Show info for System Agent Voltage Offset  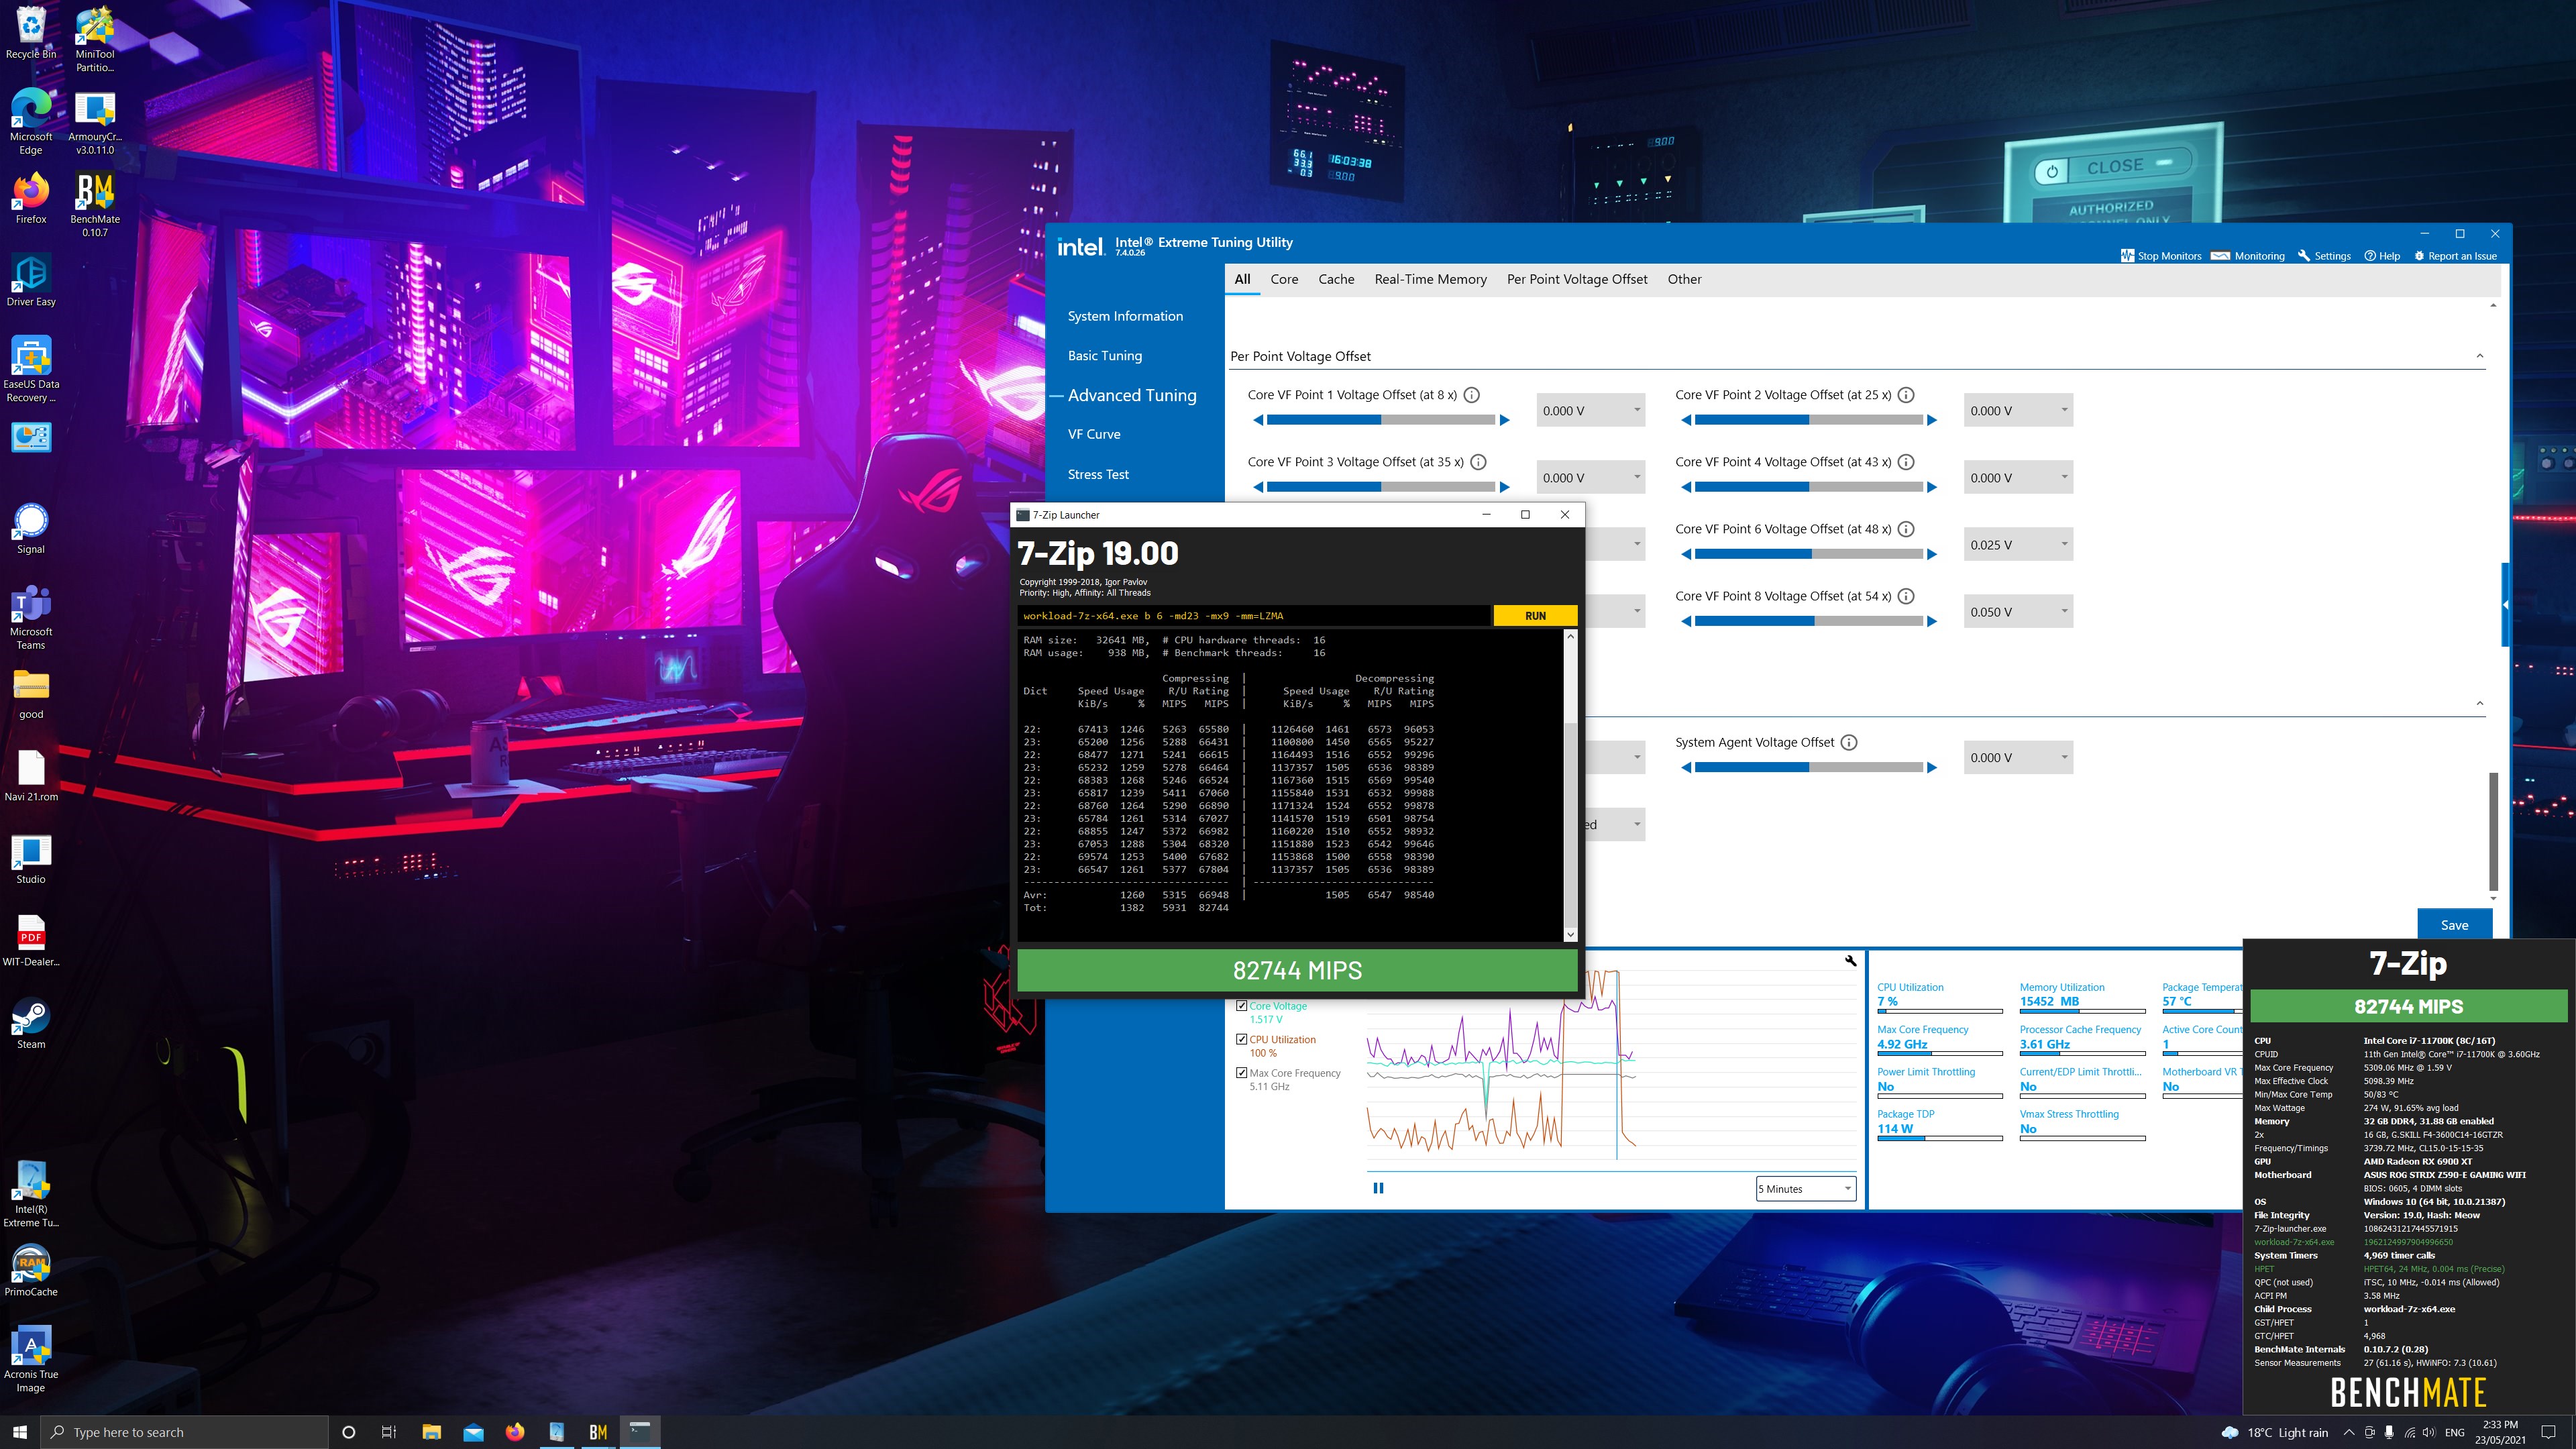pos(1849,742)
